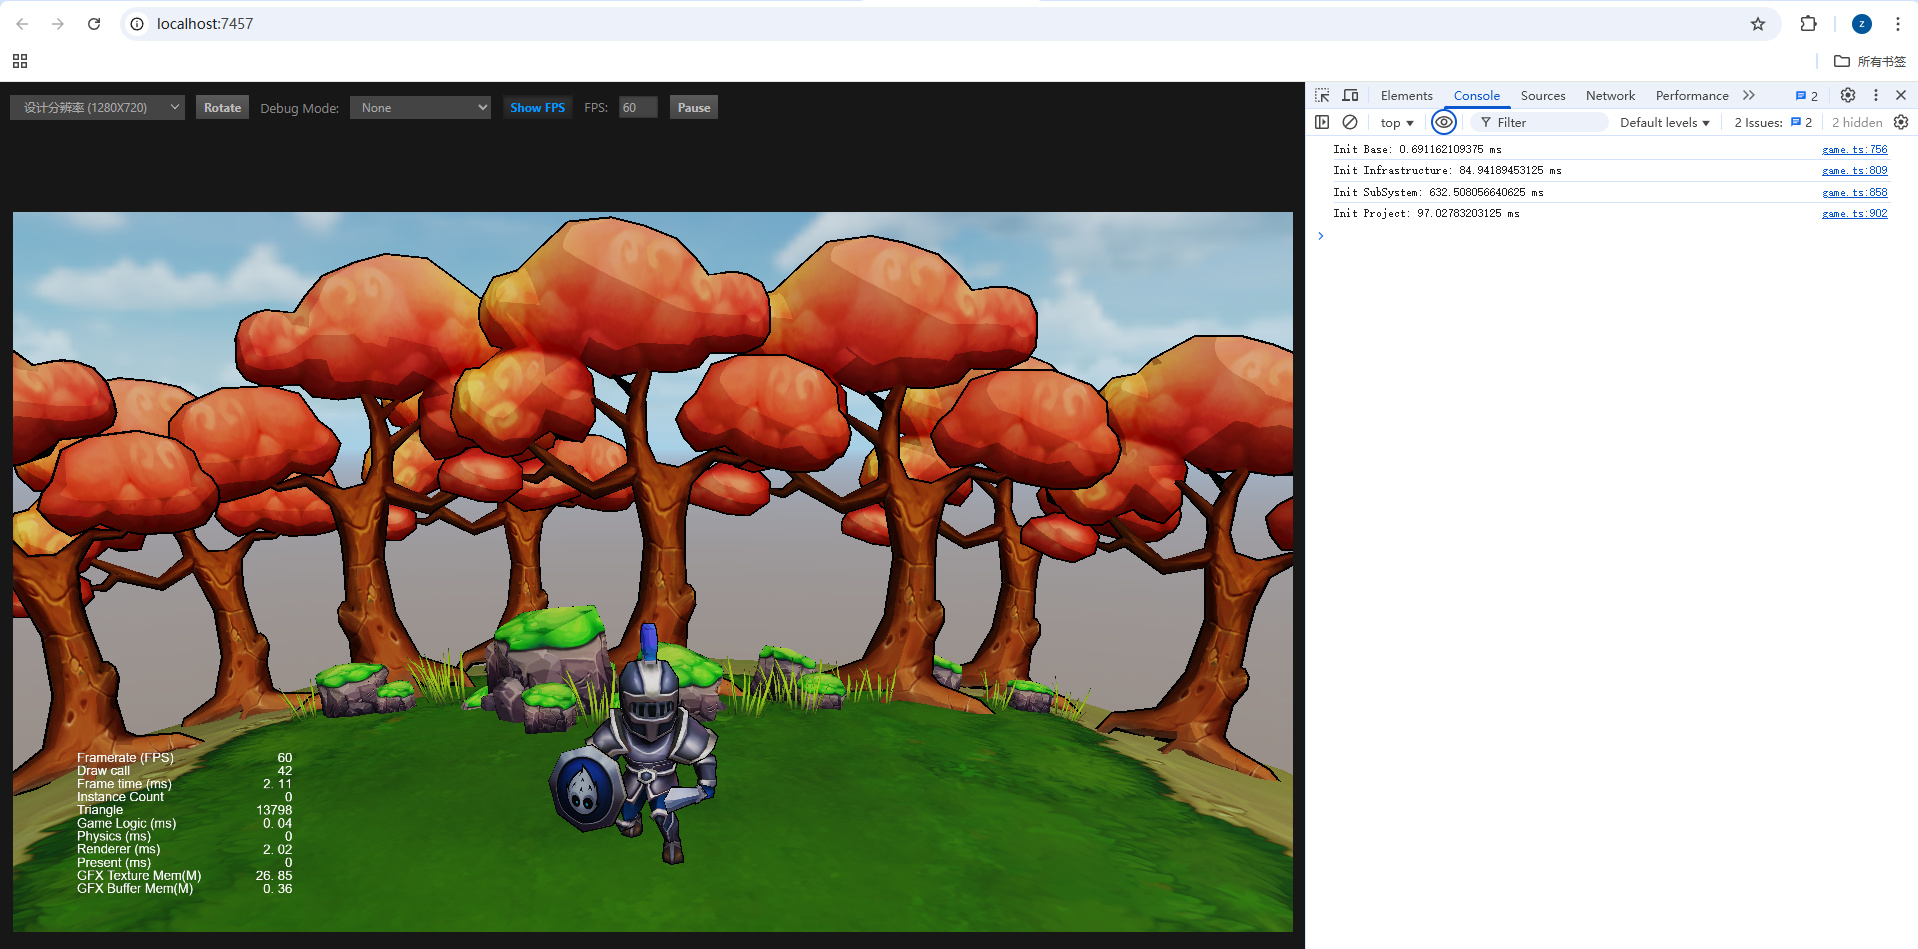Open the top JavaScript context dropdown
The height and width of the screenshot is (949, 1918).
point(1397,123)
